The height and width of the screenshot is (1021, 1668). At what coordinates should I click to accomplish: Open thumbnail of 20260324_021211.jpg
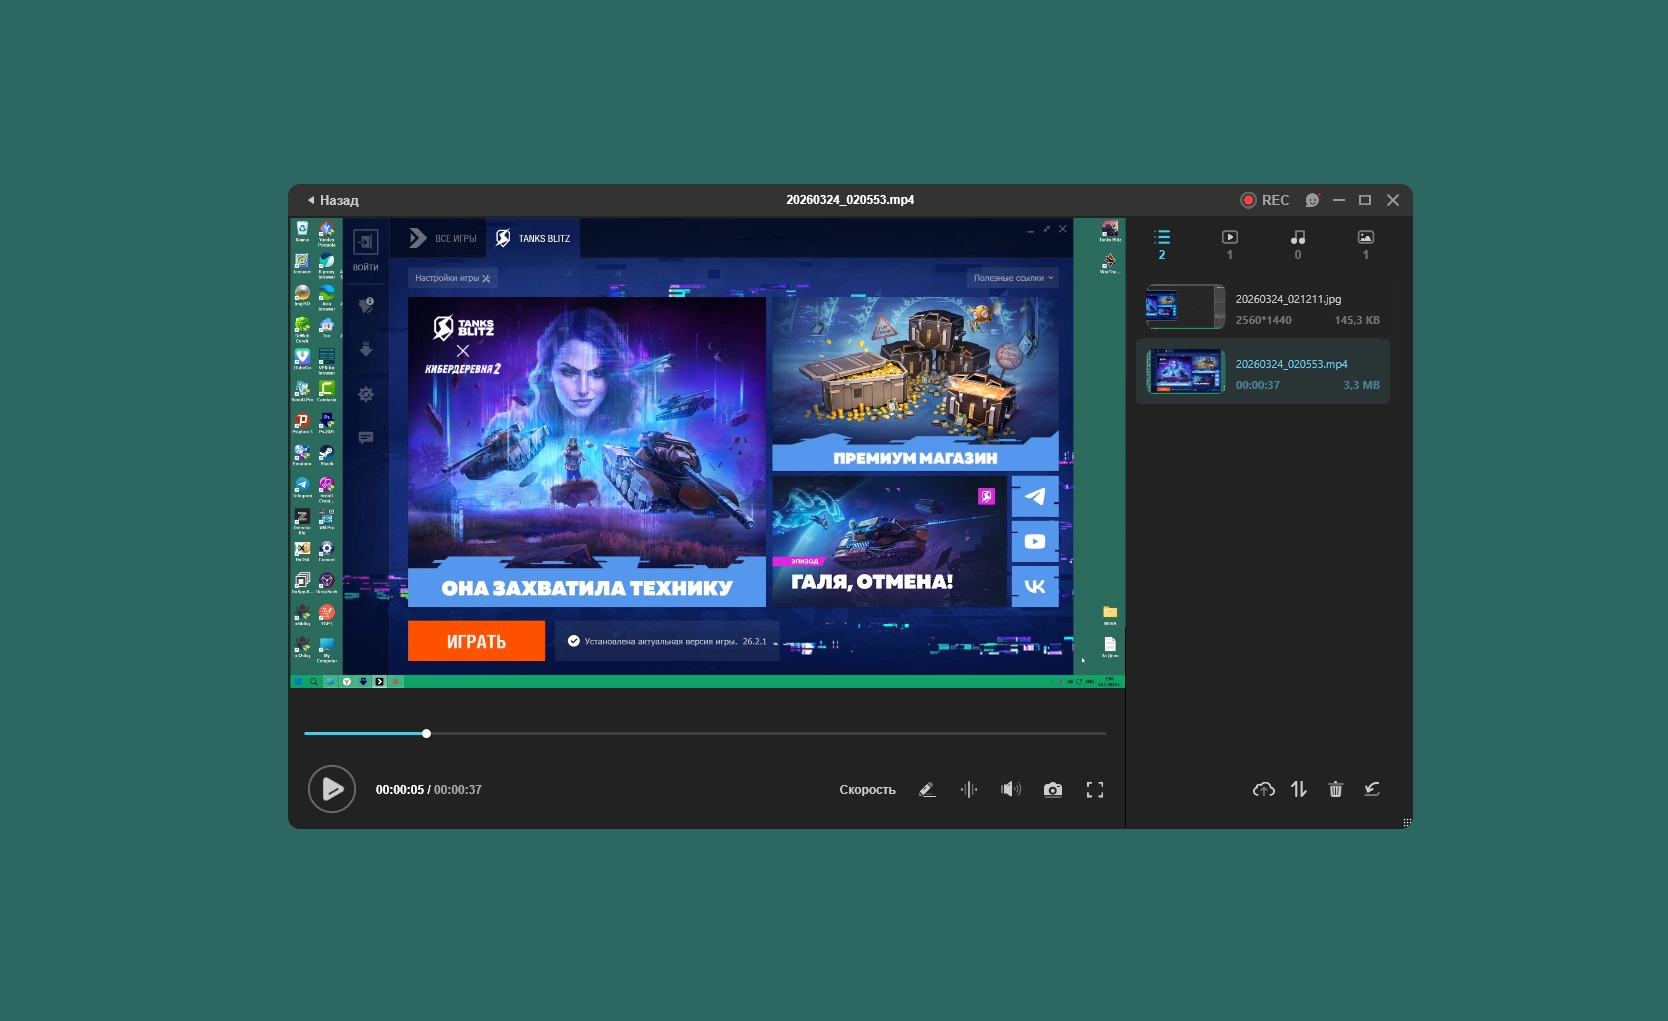tap(1186, 307)
